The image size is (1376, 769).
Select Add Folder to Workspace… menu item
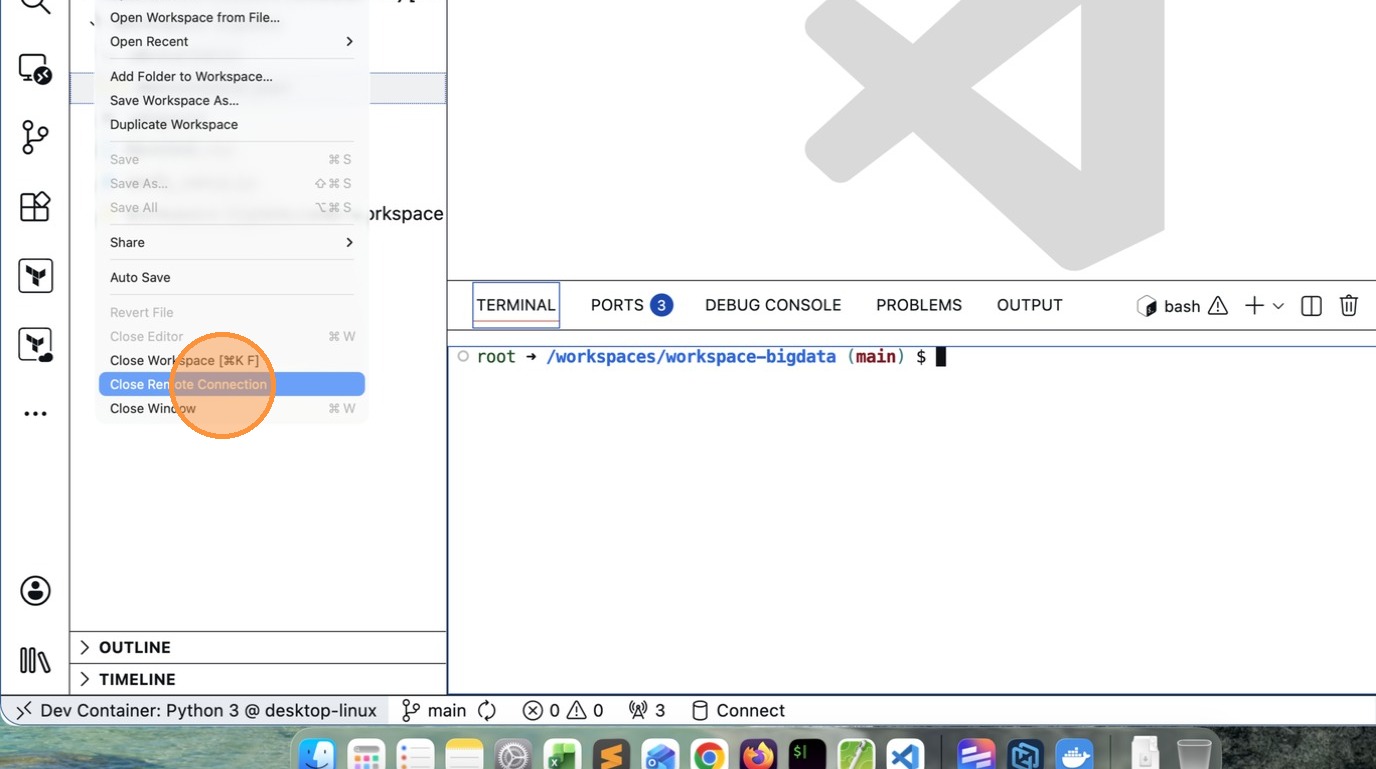(x=232, y=77)
